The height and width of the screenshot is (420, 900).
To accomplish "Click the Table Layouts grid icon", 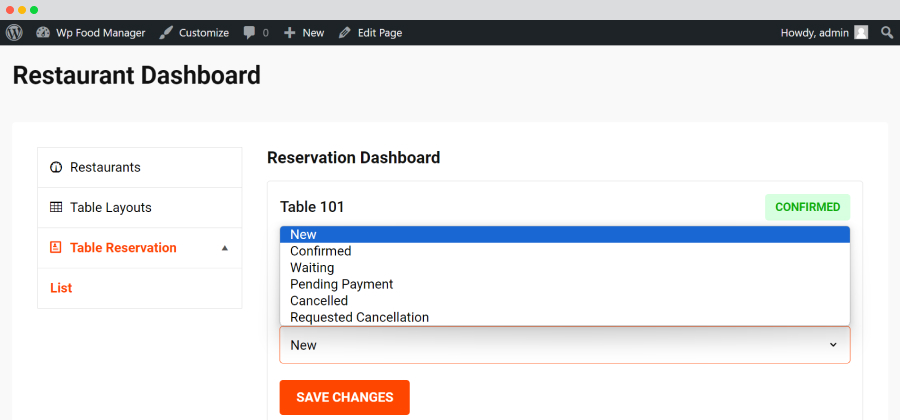I will click(x=56, y=207).
